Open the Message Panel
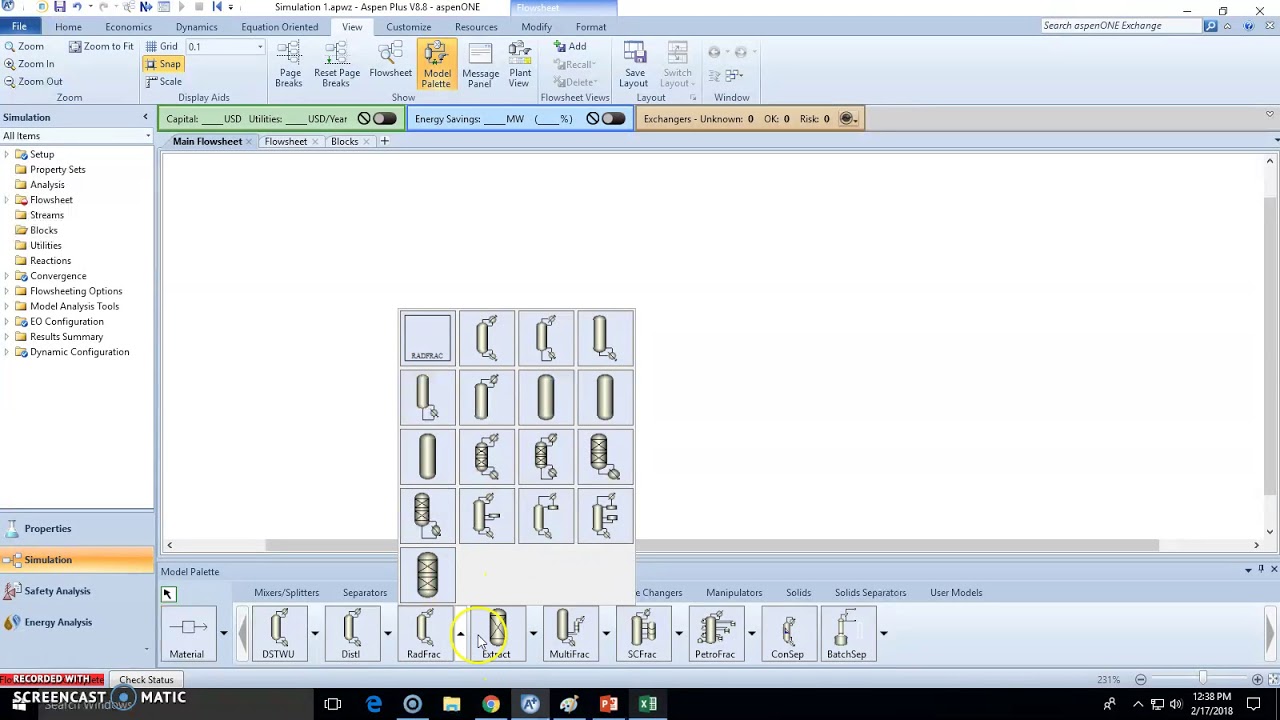The width and height of the screenshot is (1280, 720). coord(480,65)
